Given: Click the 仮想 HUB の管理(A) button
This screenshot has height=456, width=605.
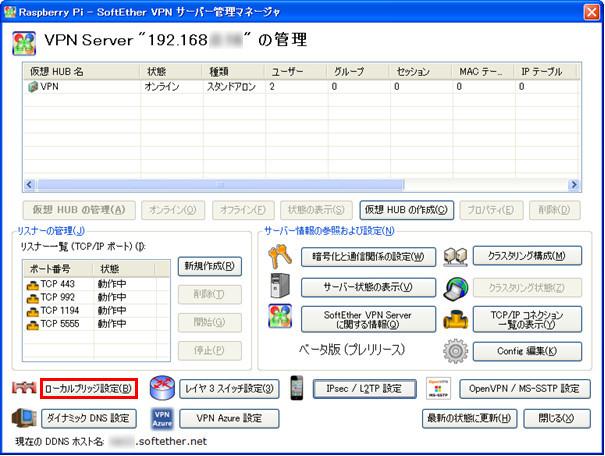Looking at the screenshot, I should [79, 210].
